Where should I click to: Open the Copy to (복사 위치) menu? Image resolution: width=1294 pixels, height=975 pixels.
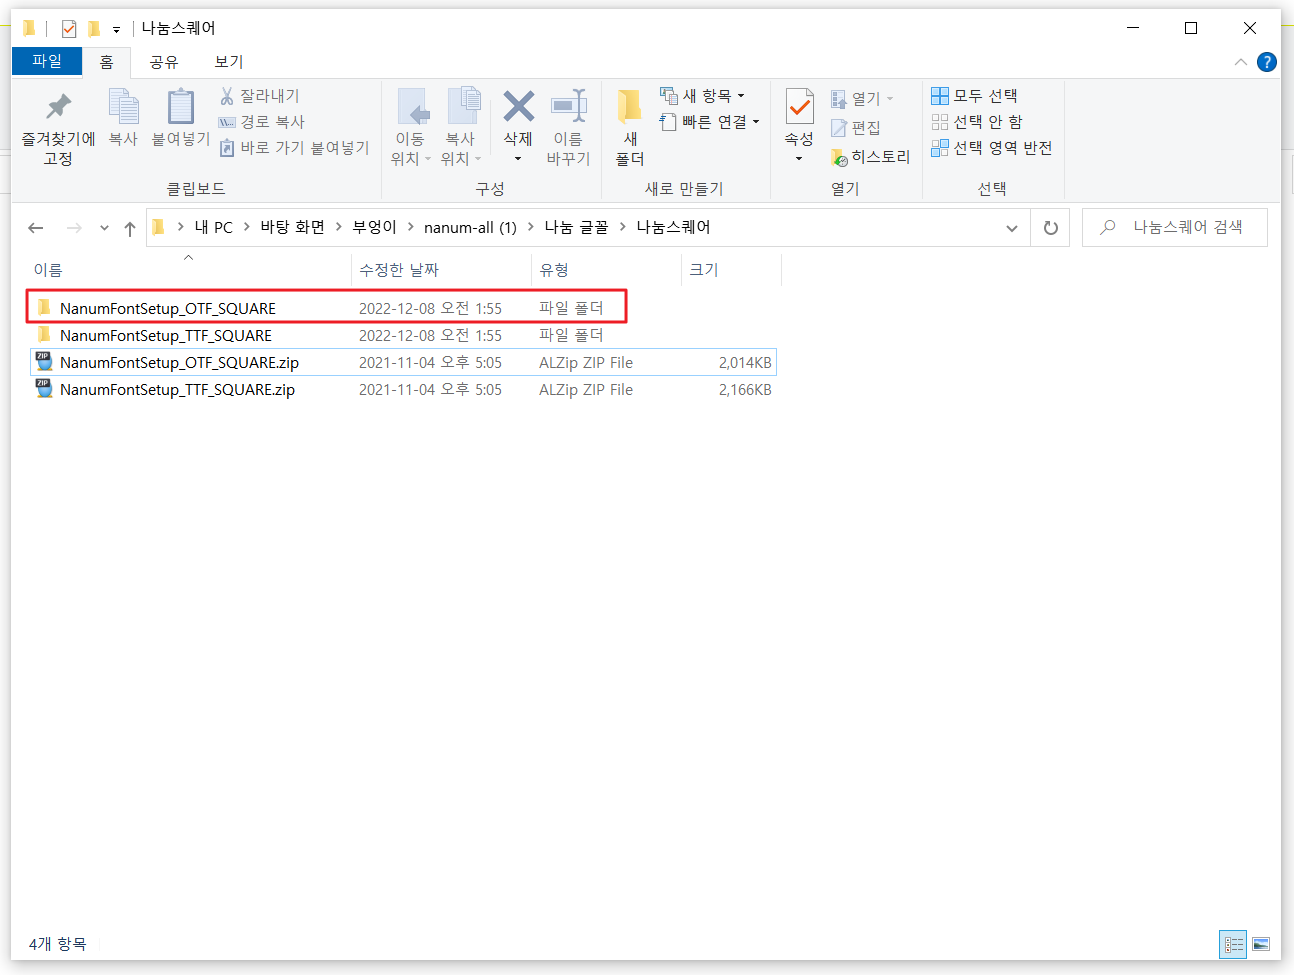click(460, 127)
